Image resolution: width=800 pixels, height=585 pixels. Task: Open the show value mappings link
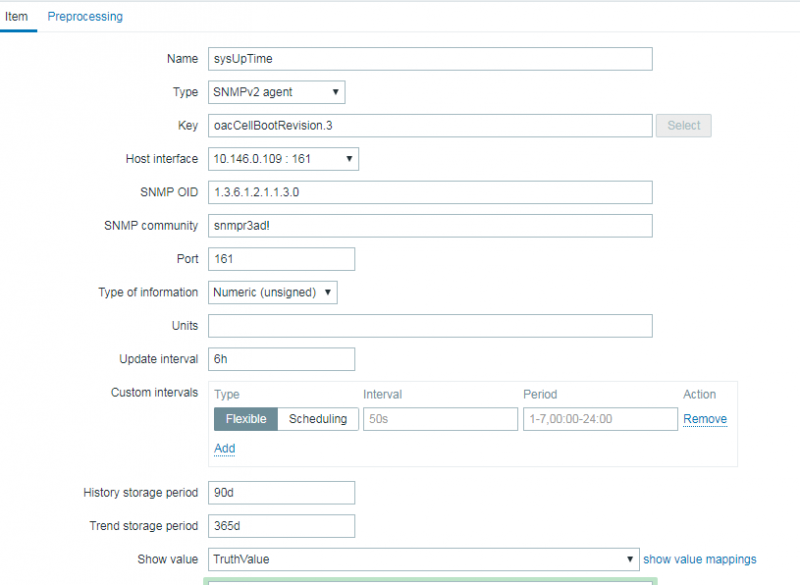pyautogui.click(x=699, y=559)
